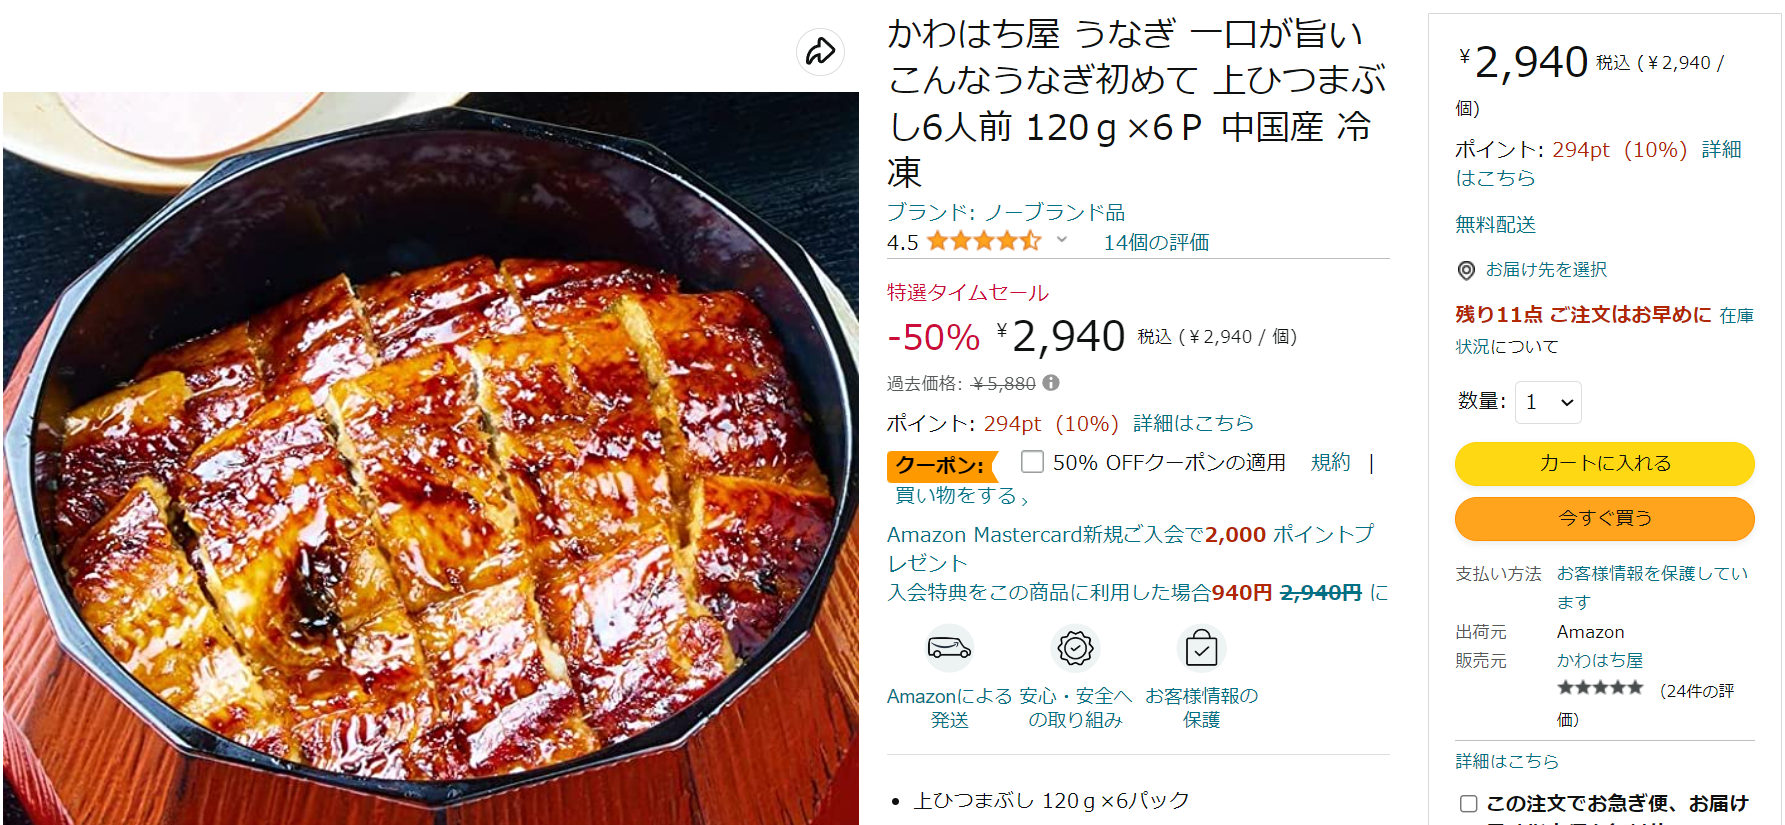Expand the rating breakdown chevron

pyautogui.click(x=1062, y=240)
